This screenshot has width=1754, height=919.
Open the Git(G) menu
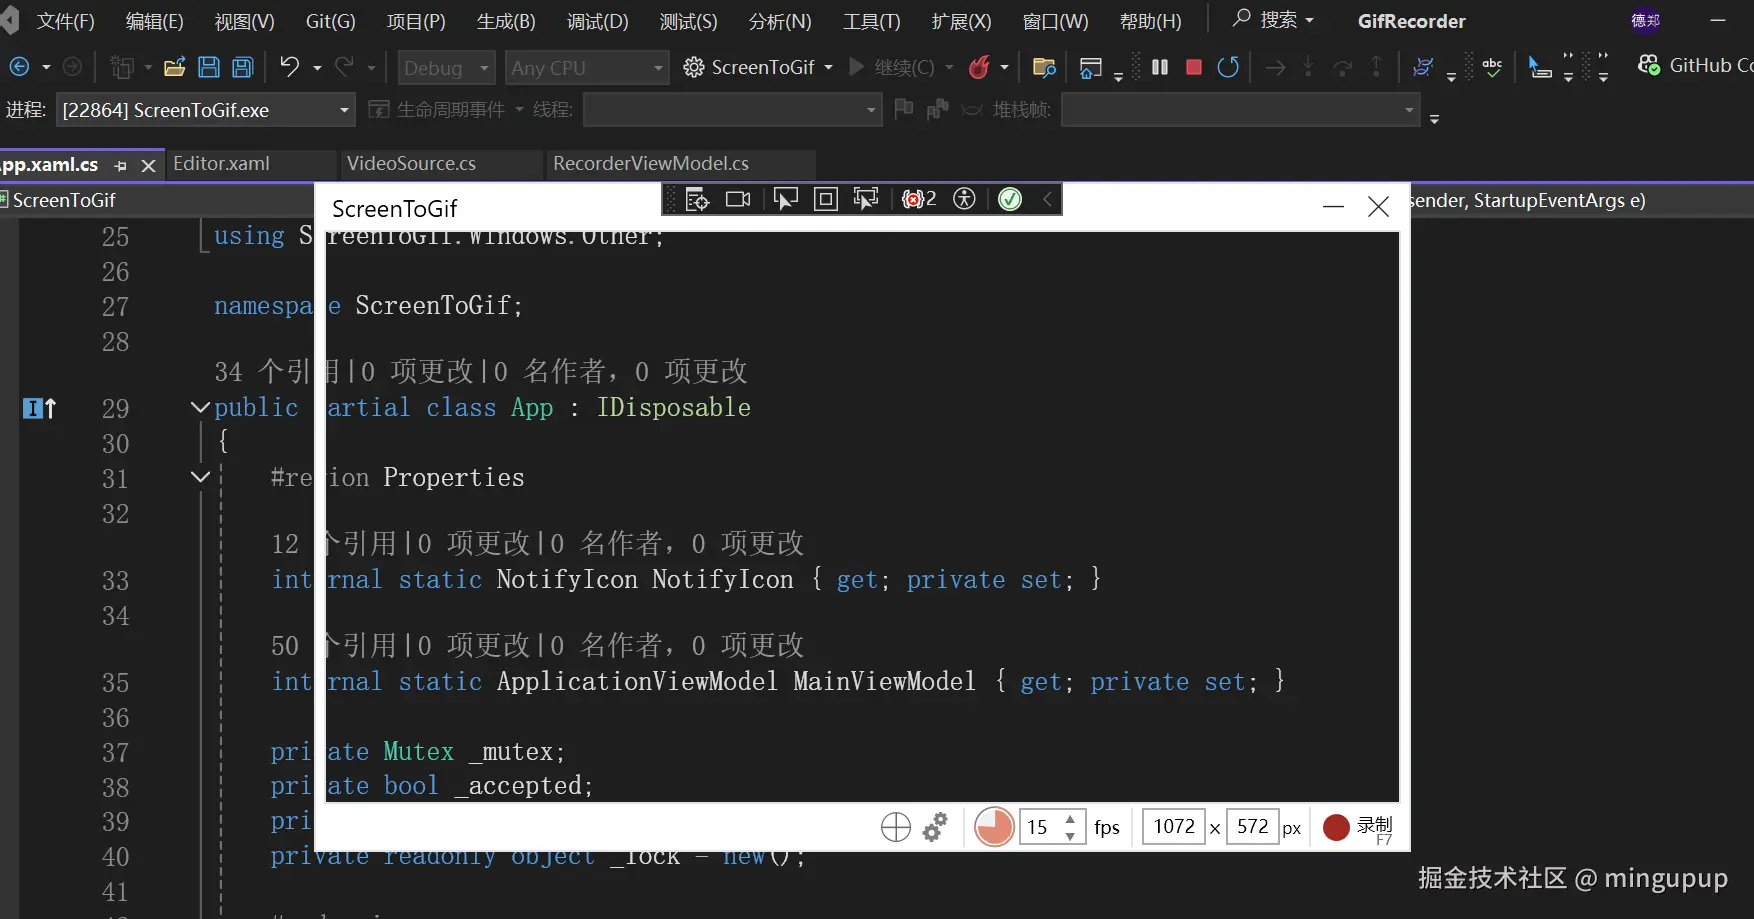[330, 21]
